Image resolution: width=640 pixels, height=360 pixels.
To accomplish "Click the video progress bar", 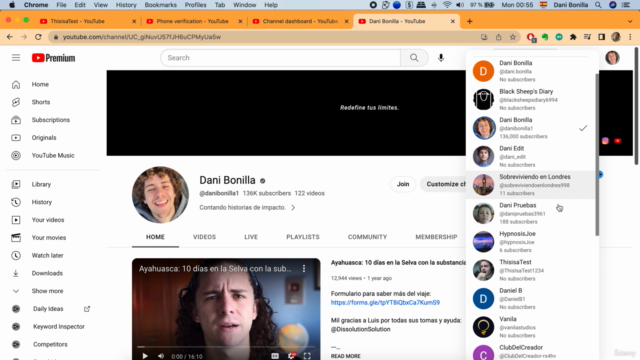I will tap(226, 347).
